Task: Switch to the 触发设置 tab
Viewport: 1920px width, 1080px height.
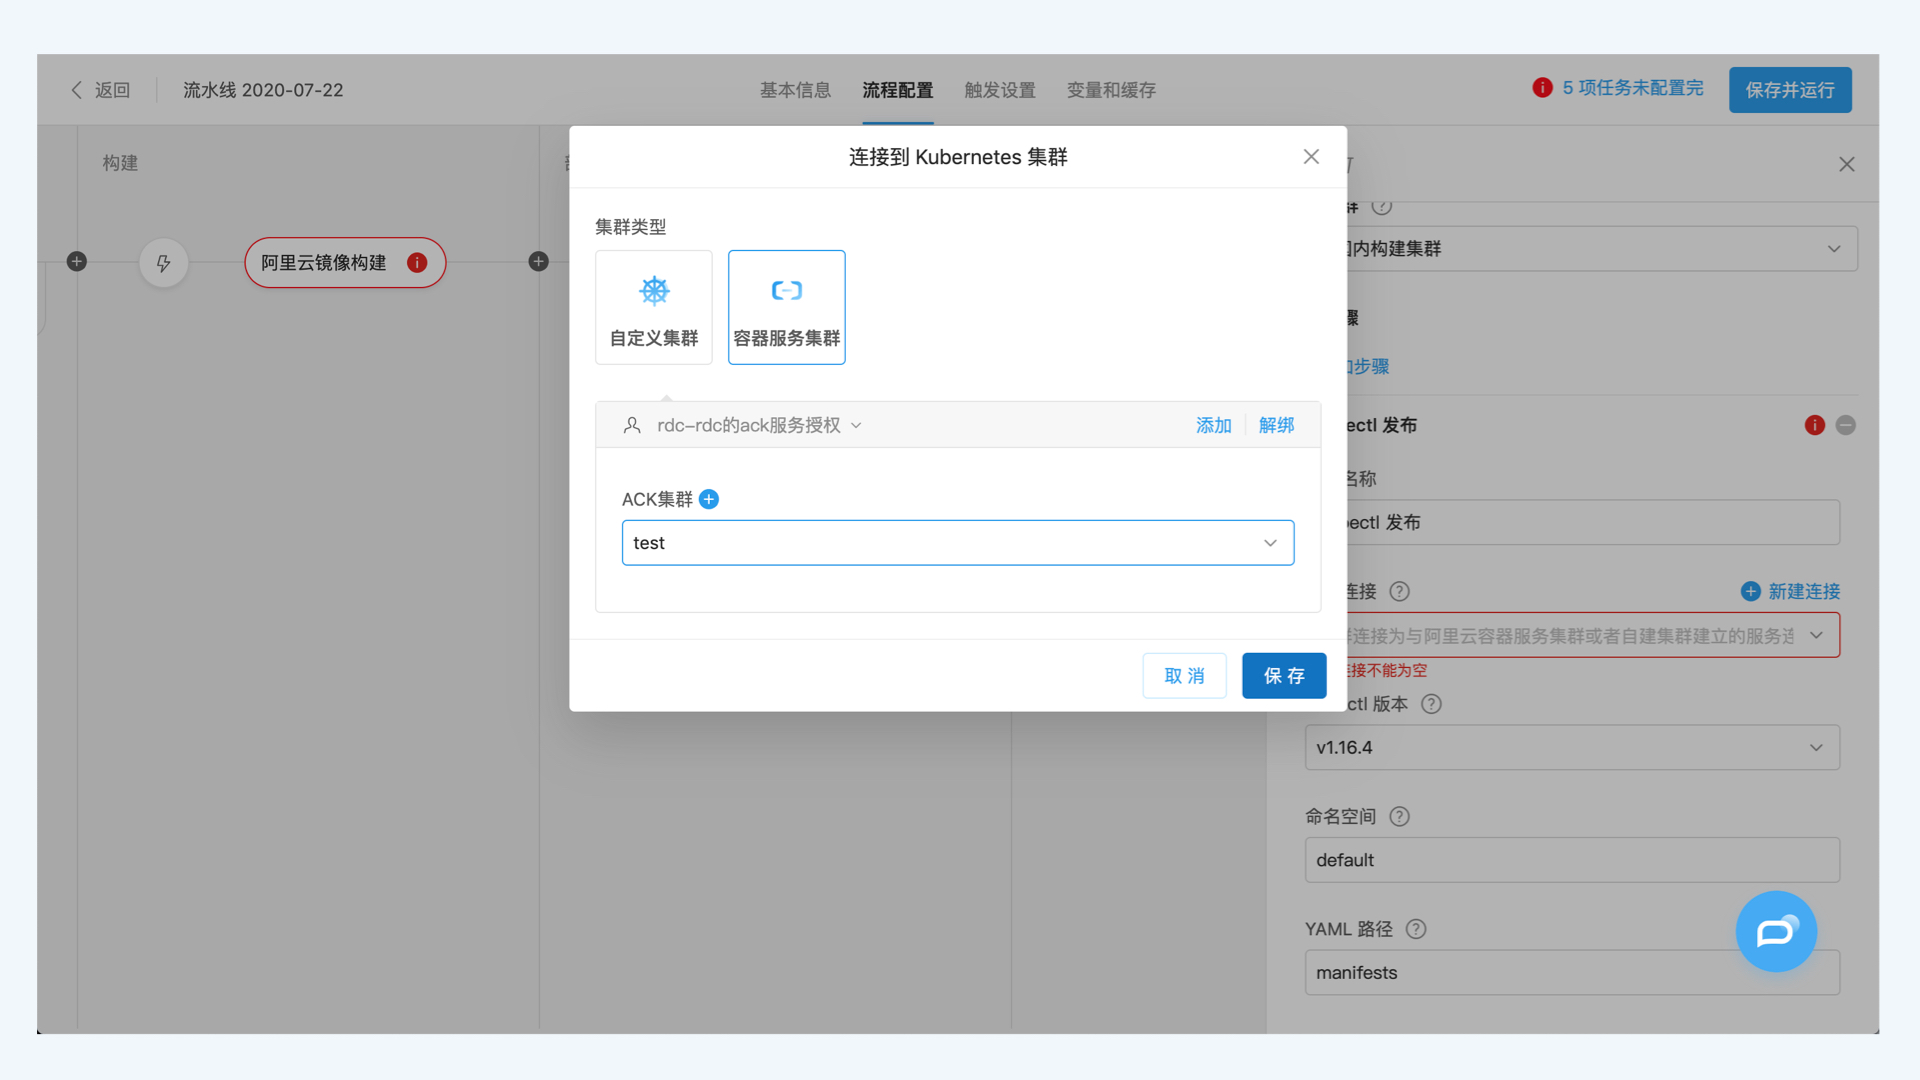Action: pos(999,90)
